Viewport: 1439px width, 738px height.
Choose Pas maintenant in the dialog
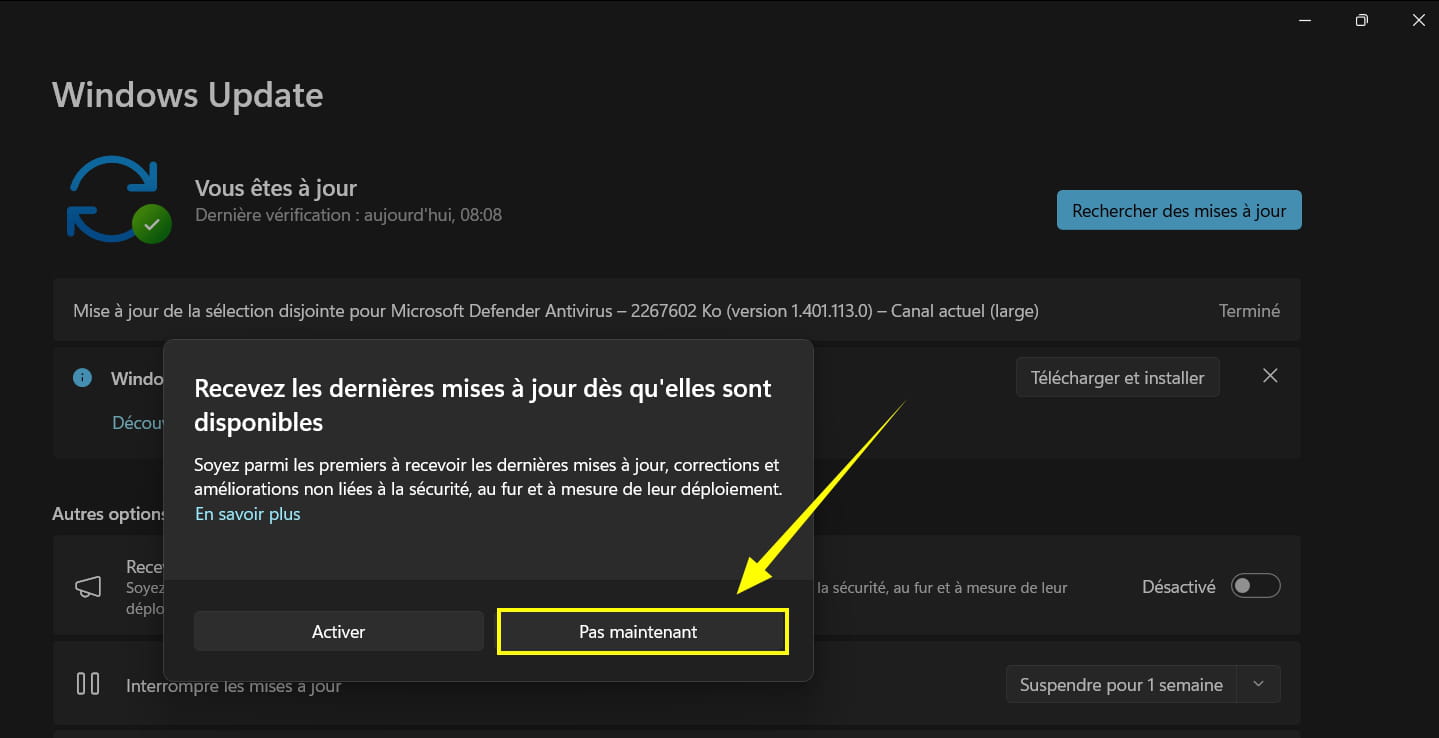[x=642, y=632]
